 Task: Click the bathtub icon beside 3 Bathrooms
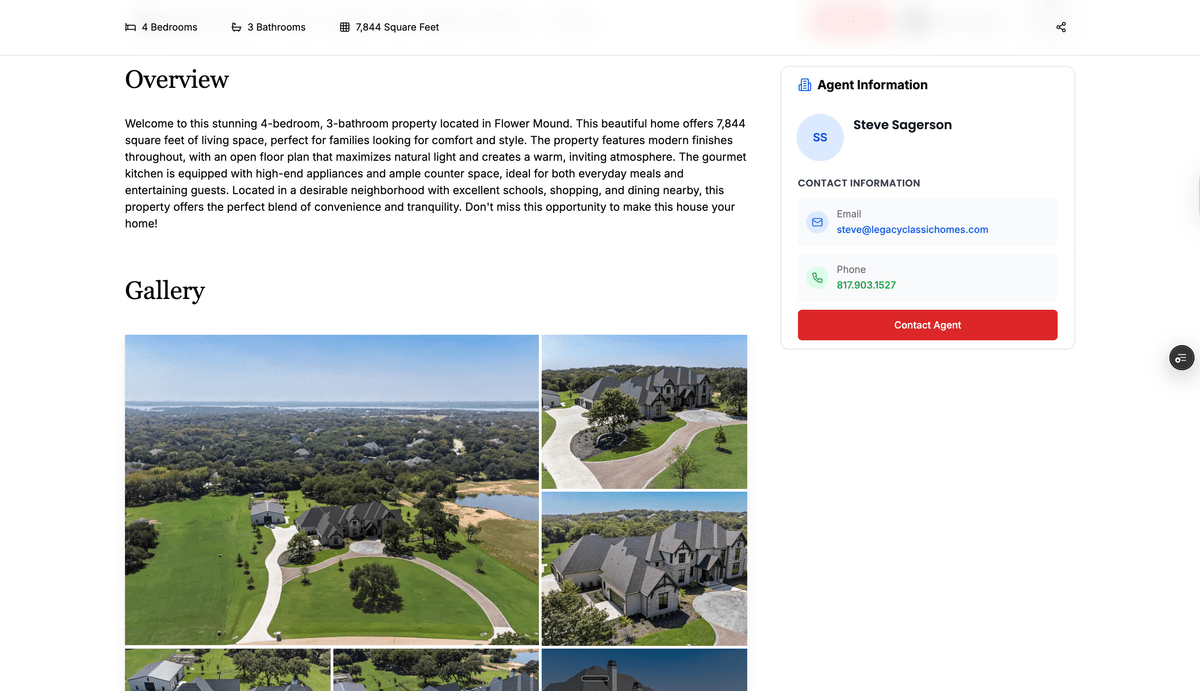236,27
